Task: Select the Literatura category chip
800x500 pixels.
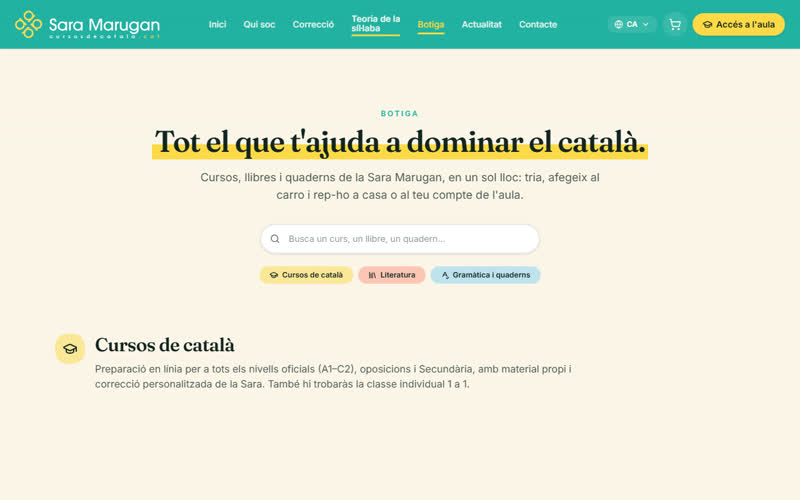Action: point(392,275)
